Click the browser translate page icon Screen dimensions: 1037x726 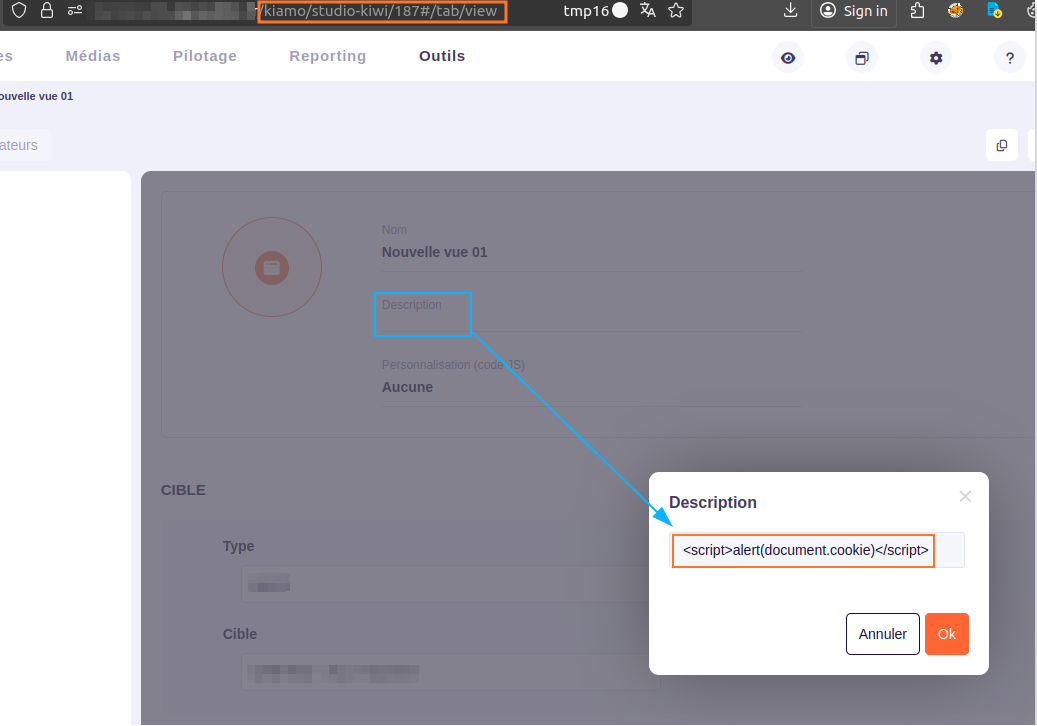tap(648, 11)
